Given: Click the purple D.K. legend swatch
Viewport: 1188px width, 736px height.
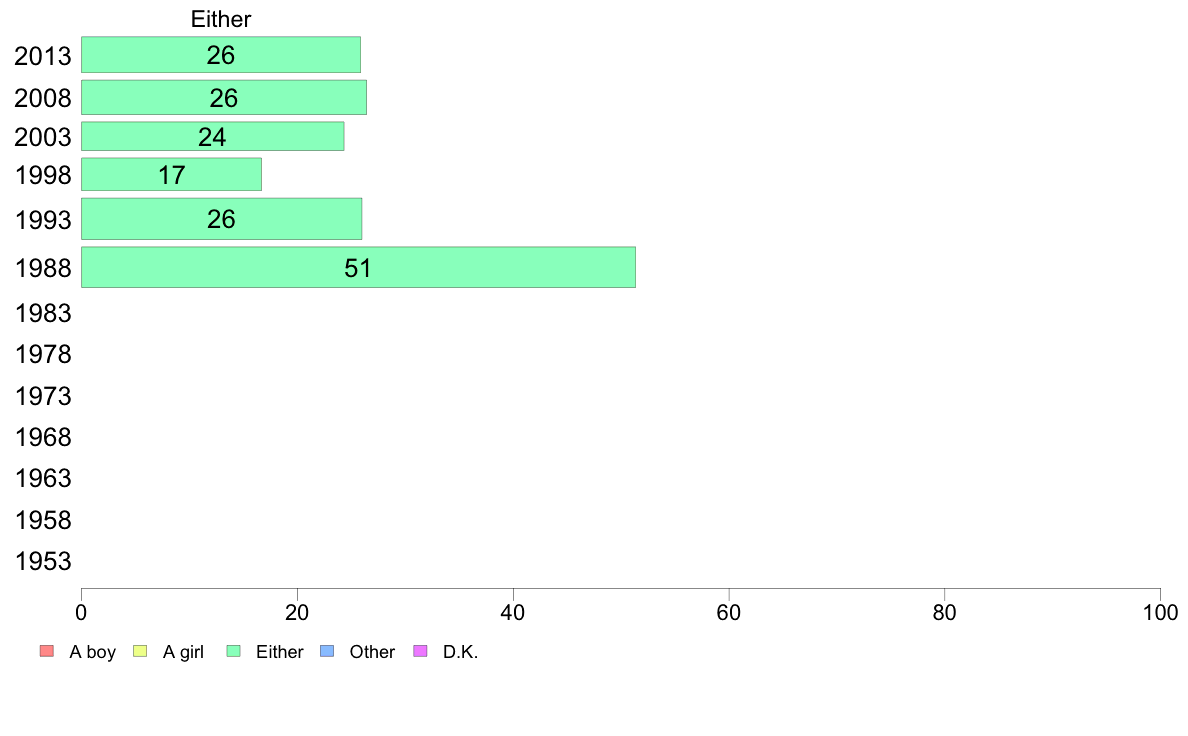Looking at the screenshot, I should click(x=420, y=651).
